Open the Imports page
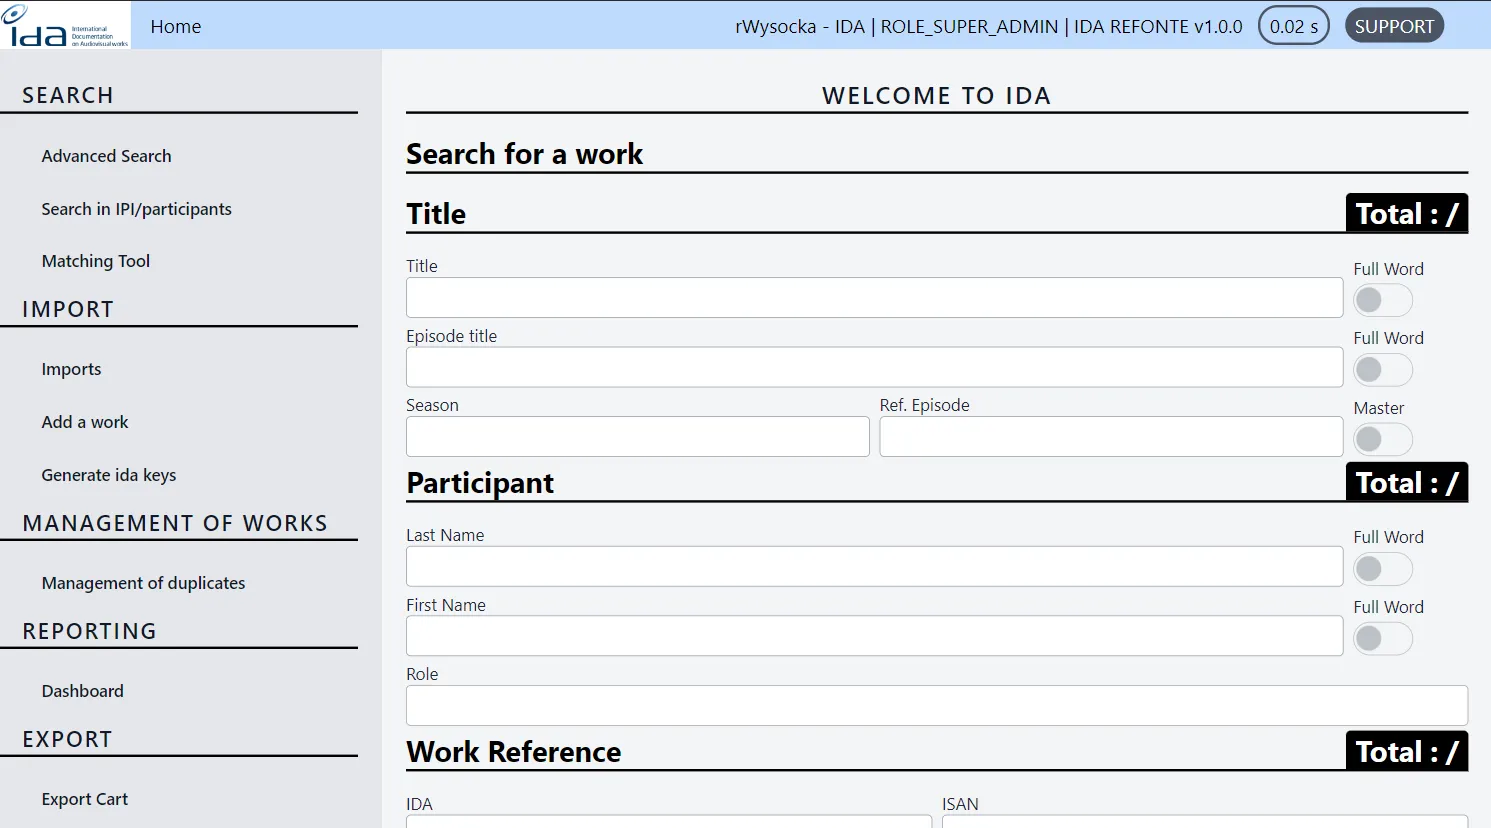 coord(71,369)
